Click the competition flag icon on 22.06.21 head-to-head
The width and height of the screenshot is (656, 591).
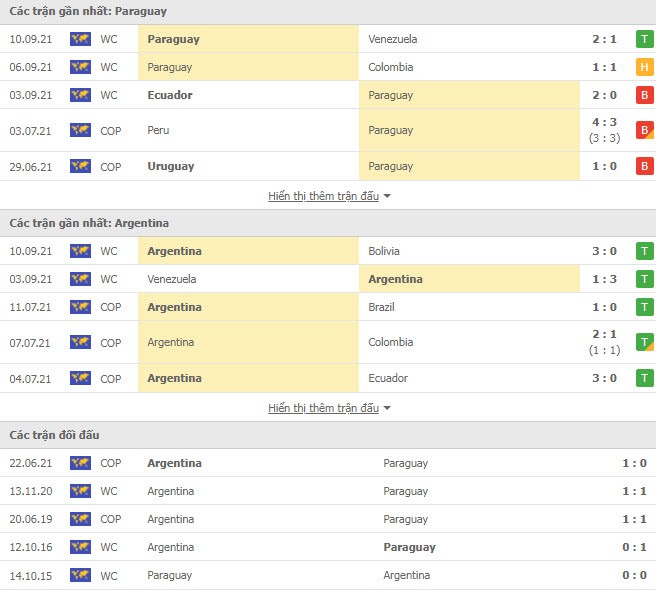[80, 463]
